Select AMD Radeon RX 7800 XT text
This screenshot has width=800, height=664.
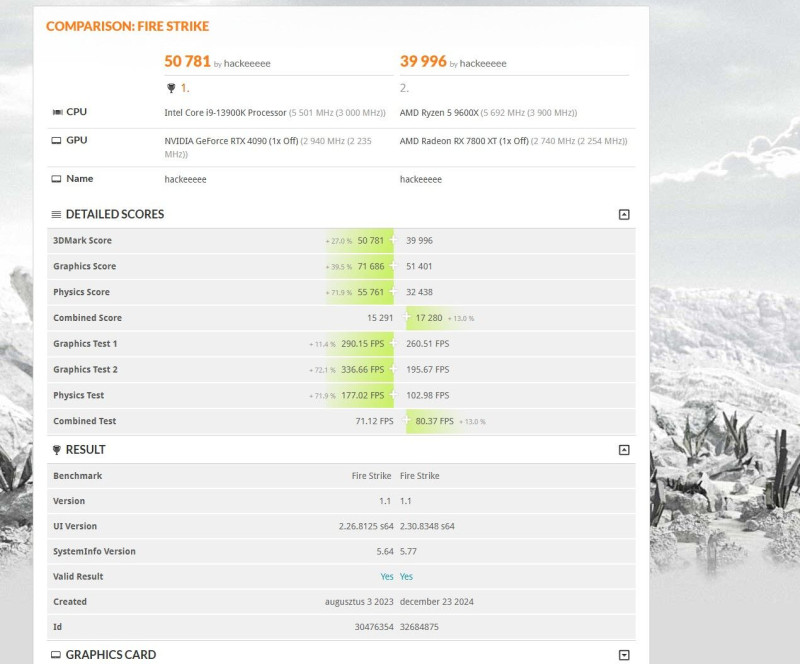448,141
